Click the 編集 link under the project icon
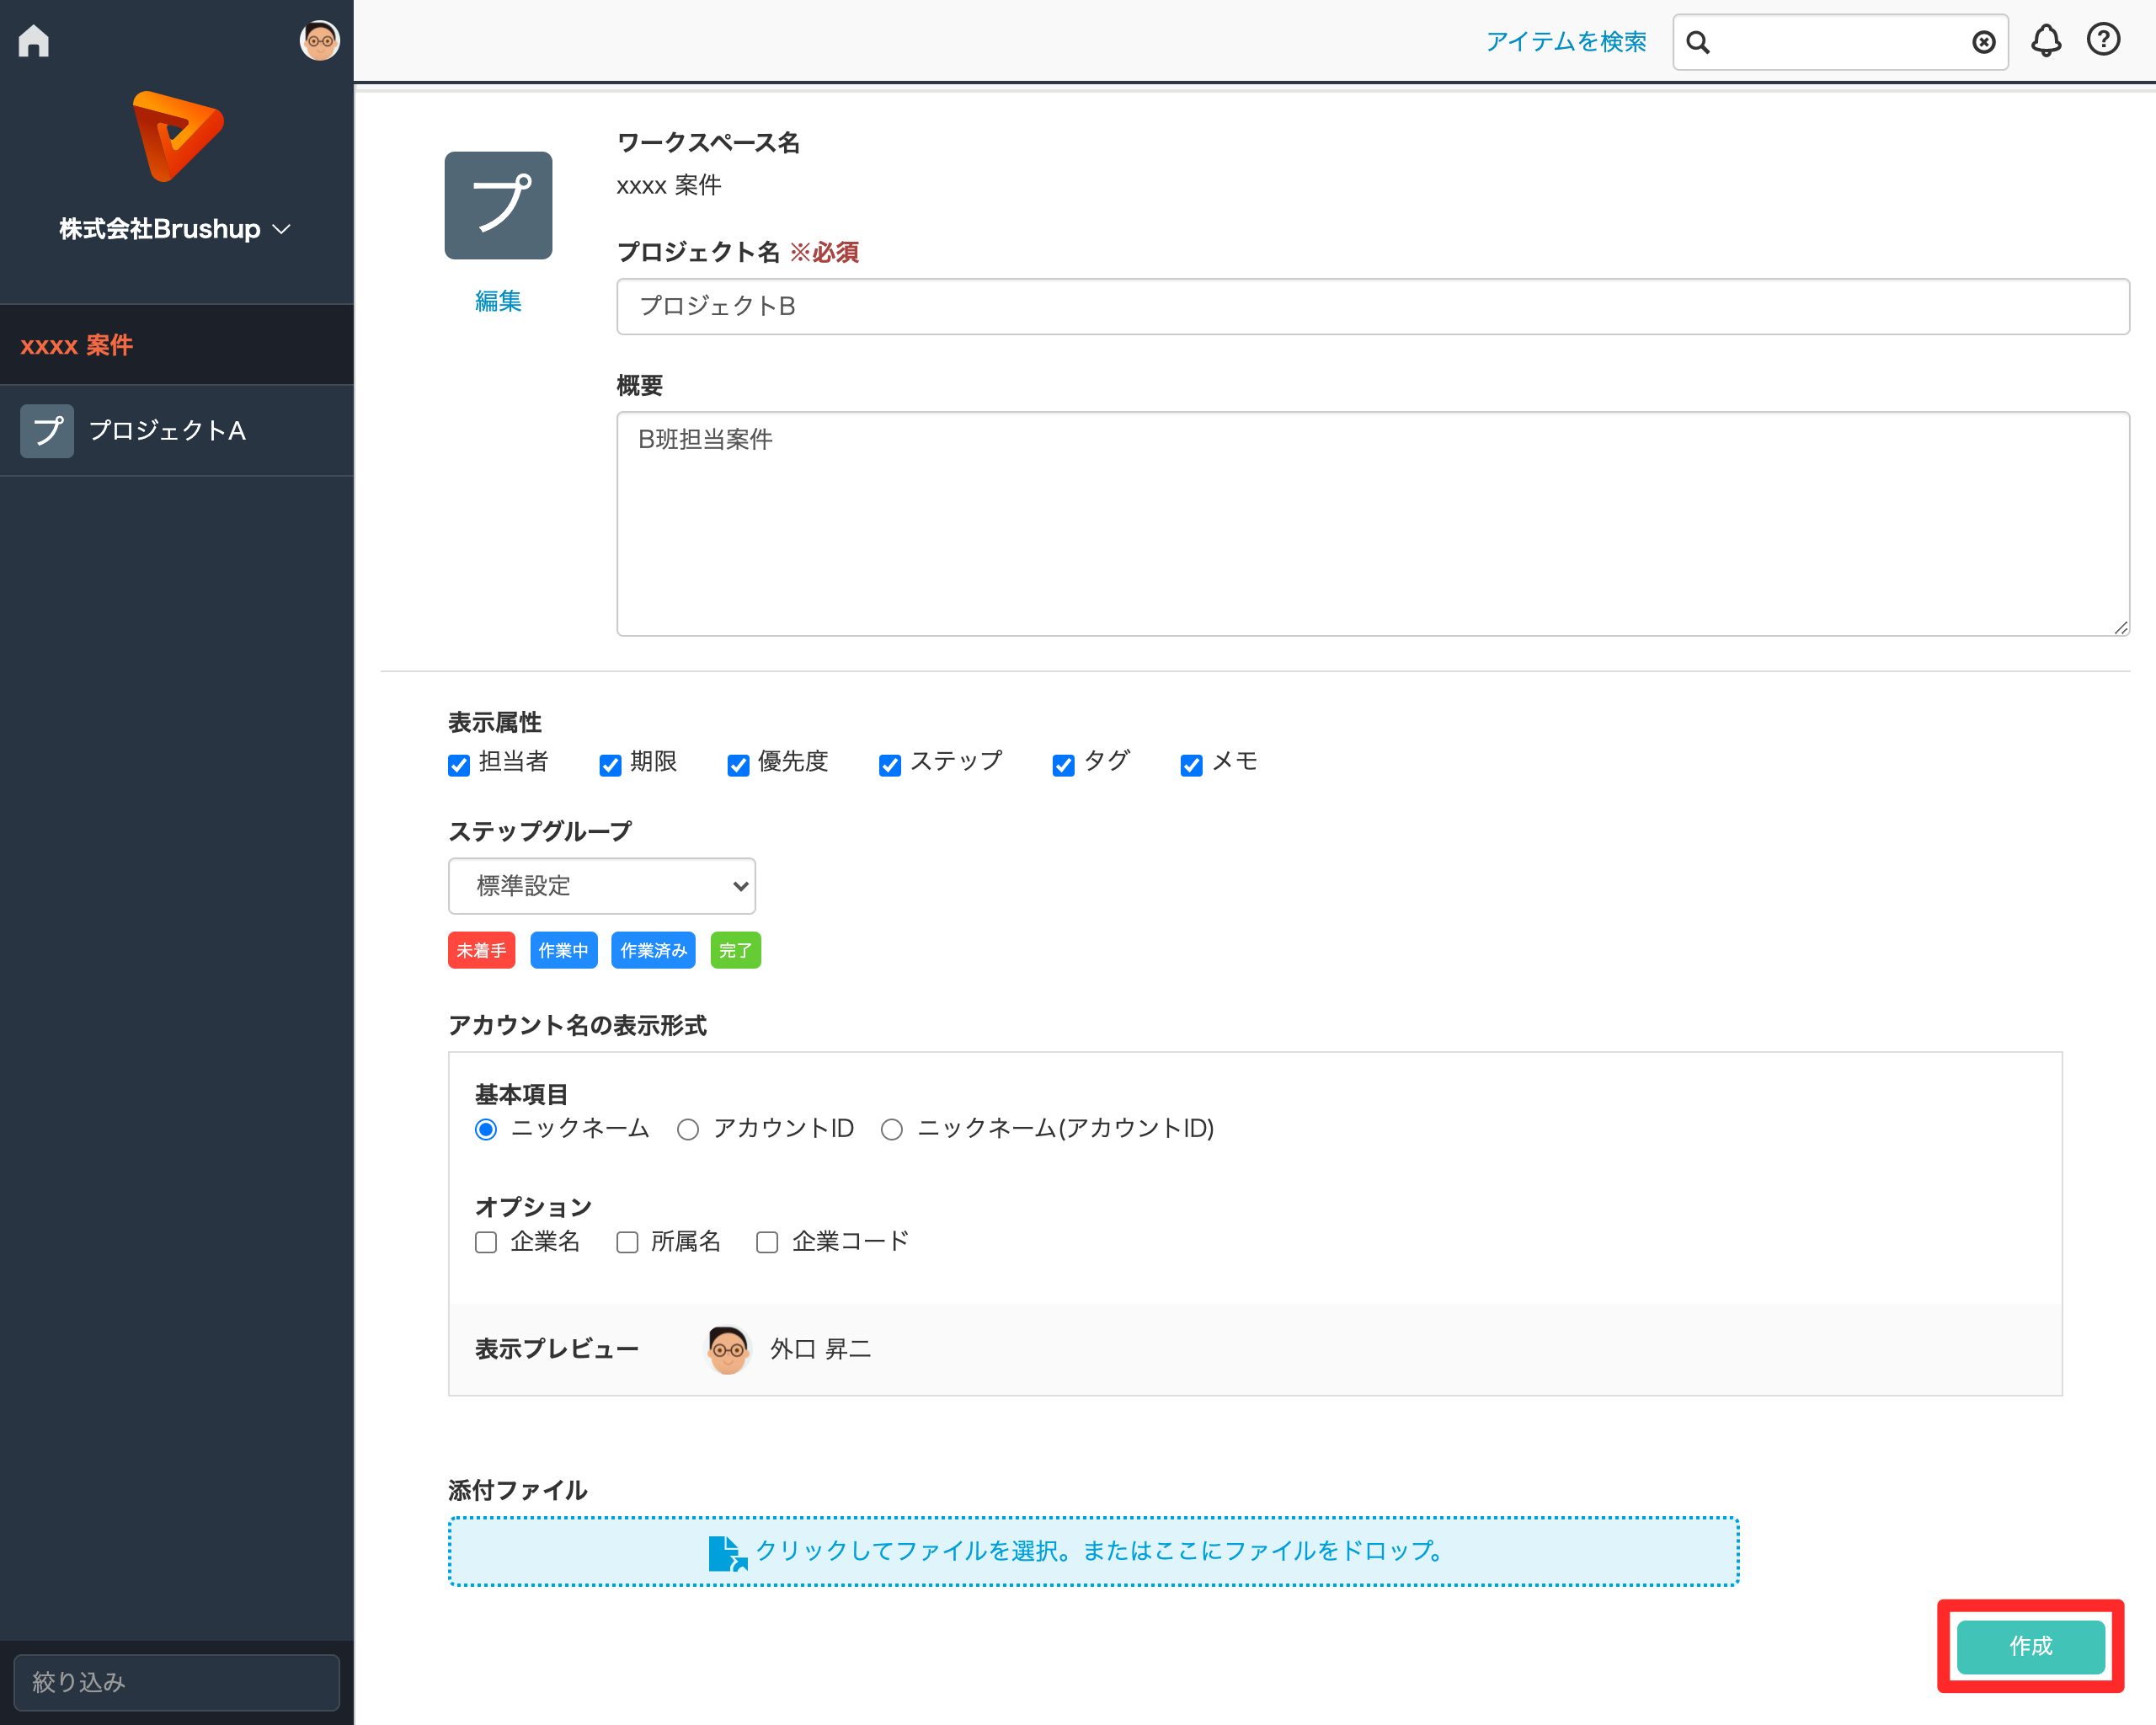This screenshot has width=2156, height=1725. 498,301
